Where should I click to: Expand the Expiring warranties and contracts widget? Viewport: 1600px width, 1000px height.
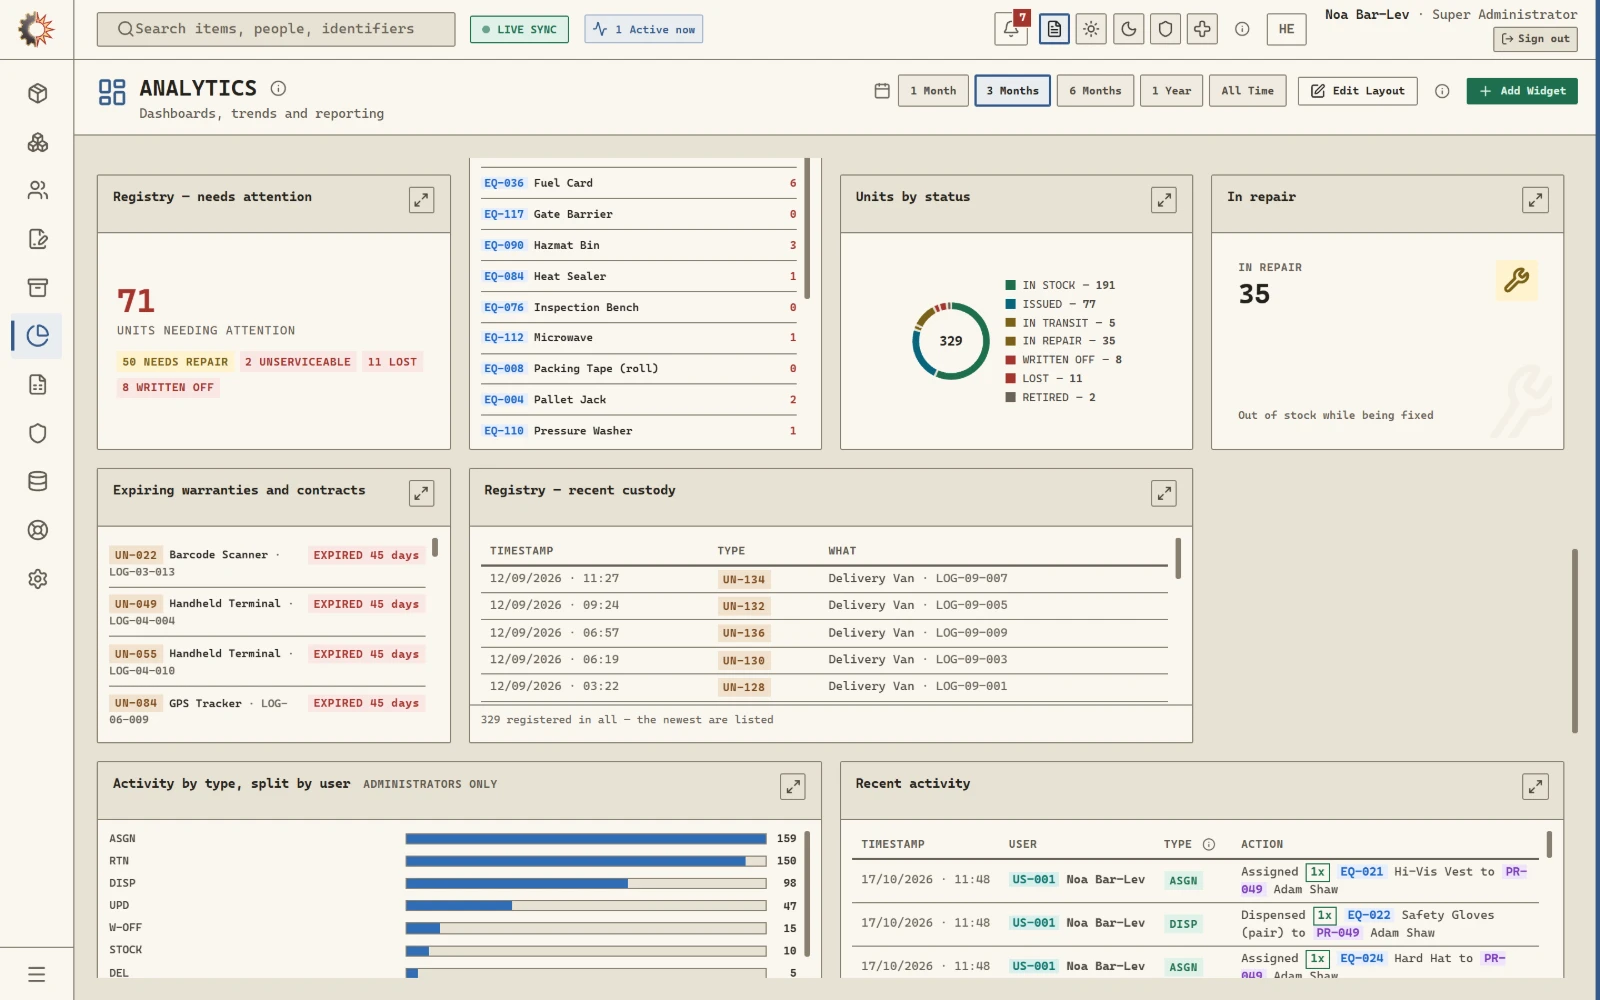point(422,493)
